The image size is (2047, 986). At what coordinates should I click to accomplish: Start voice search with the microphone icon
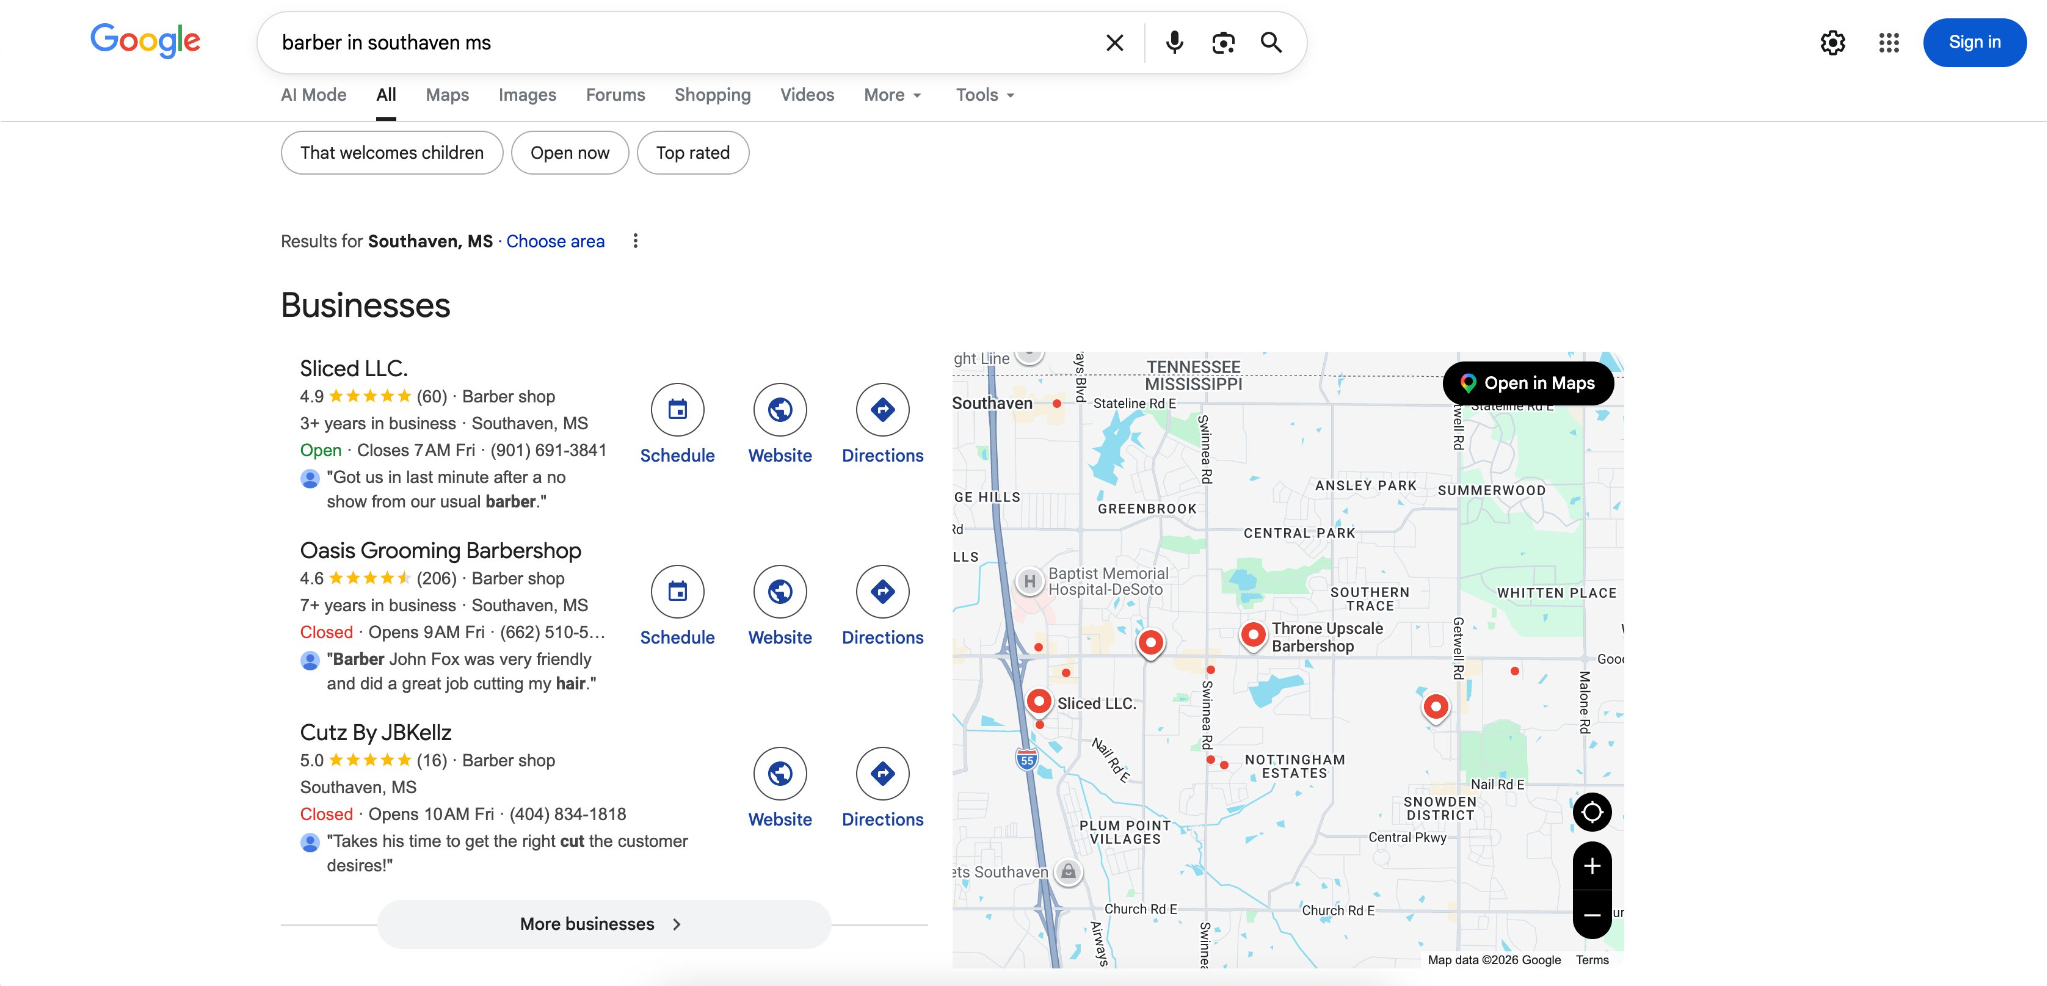pyautogui.click(x=1174, y=43)
